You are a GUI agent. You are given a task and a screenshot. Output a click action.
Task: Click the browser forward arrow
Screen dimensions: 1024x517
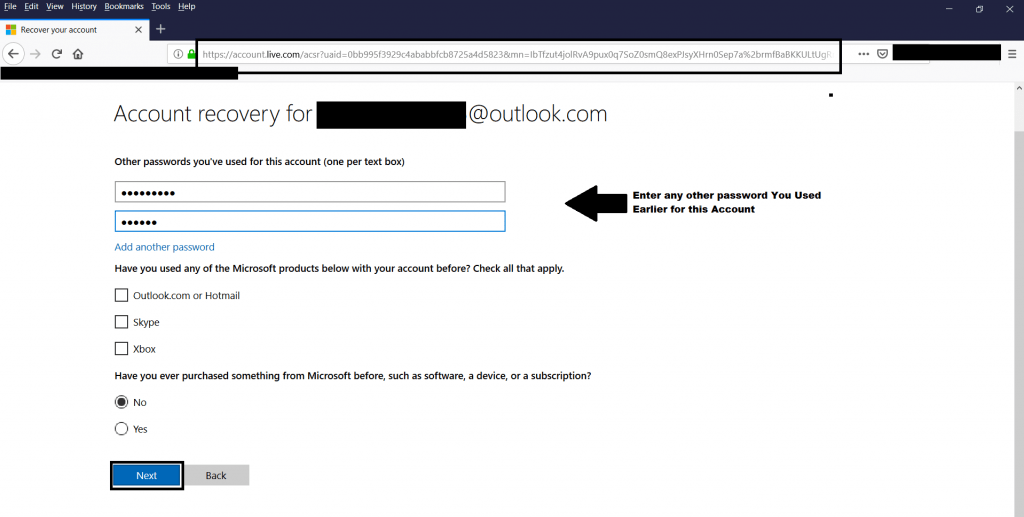35,54
